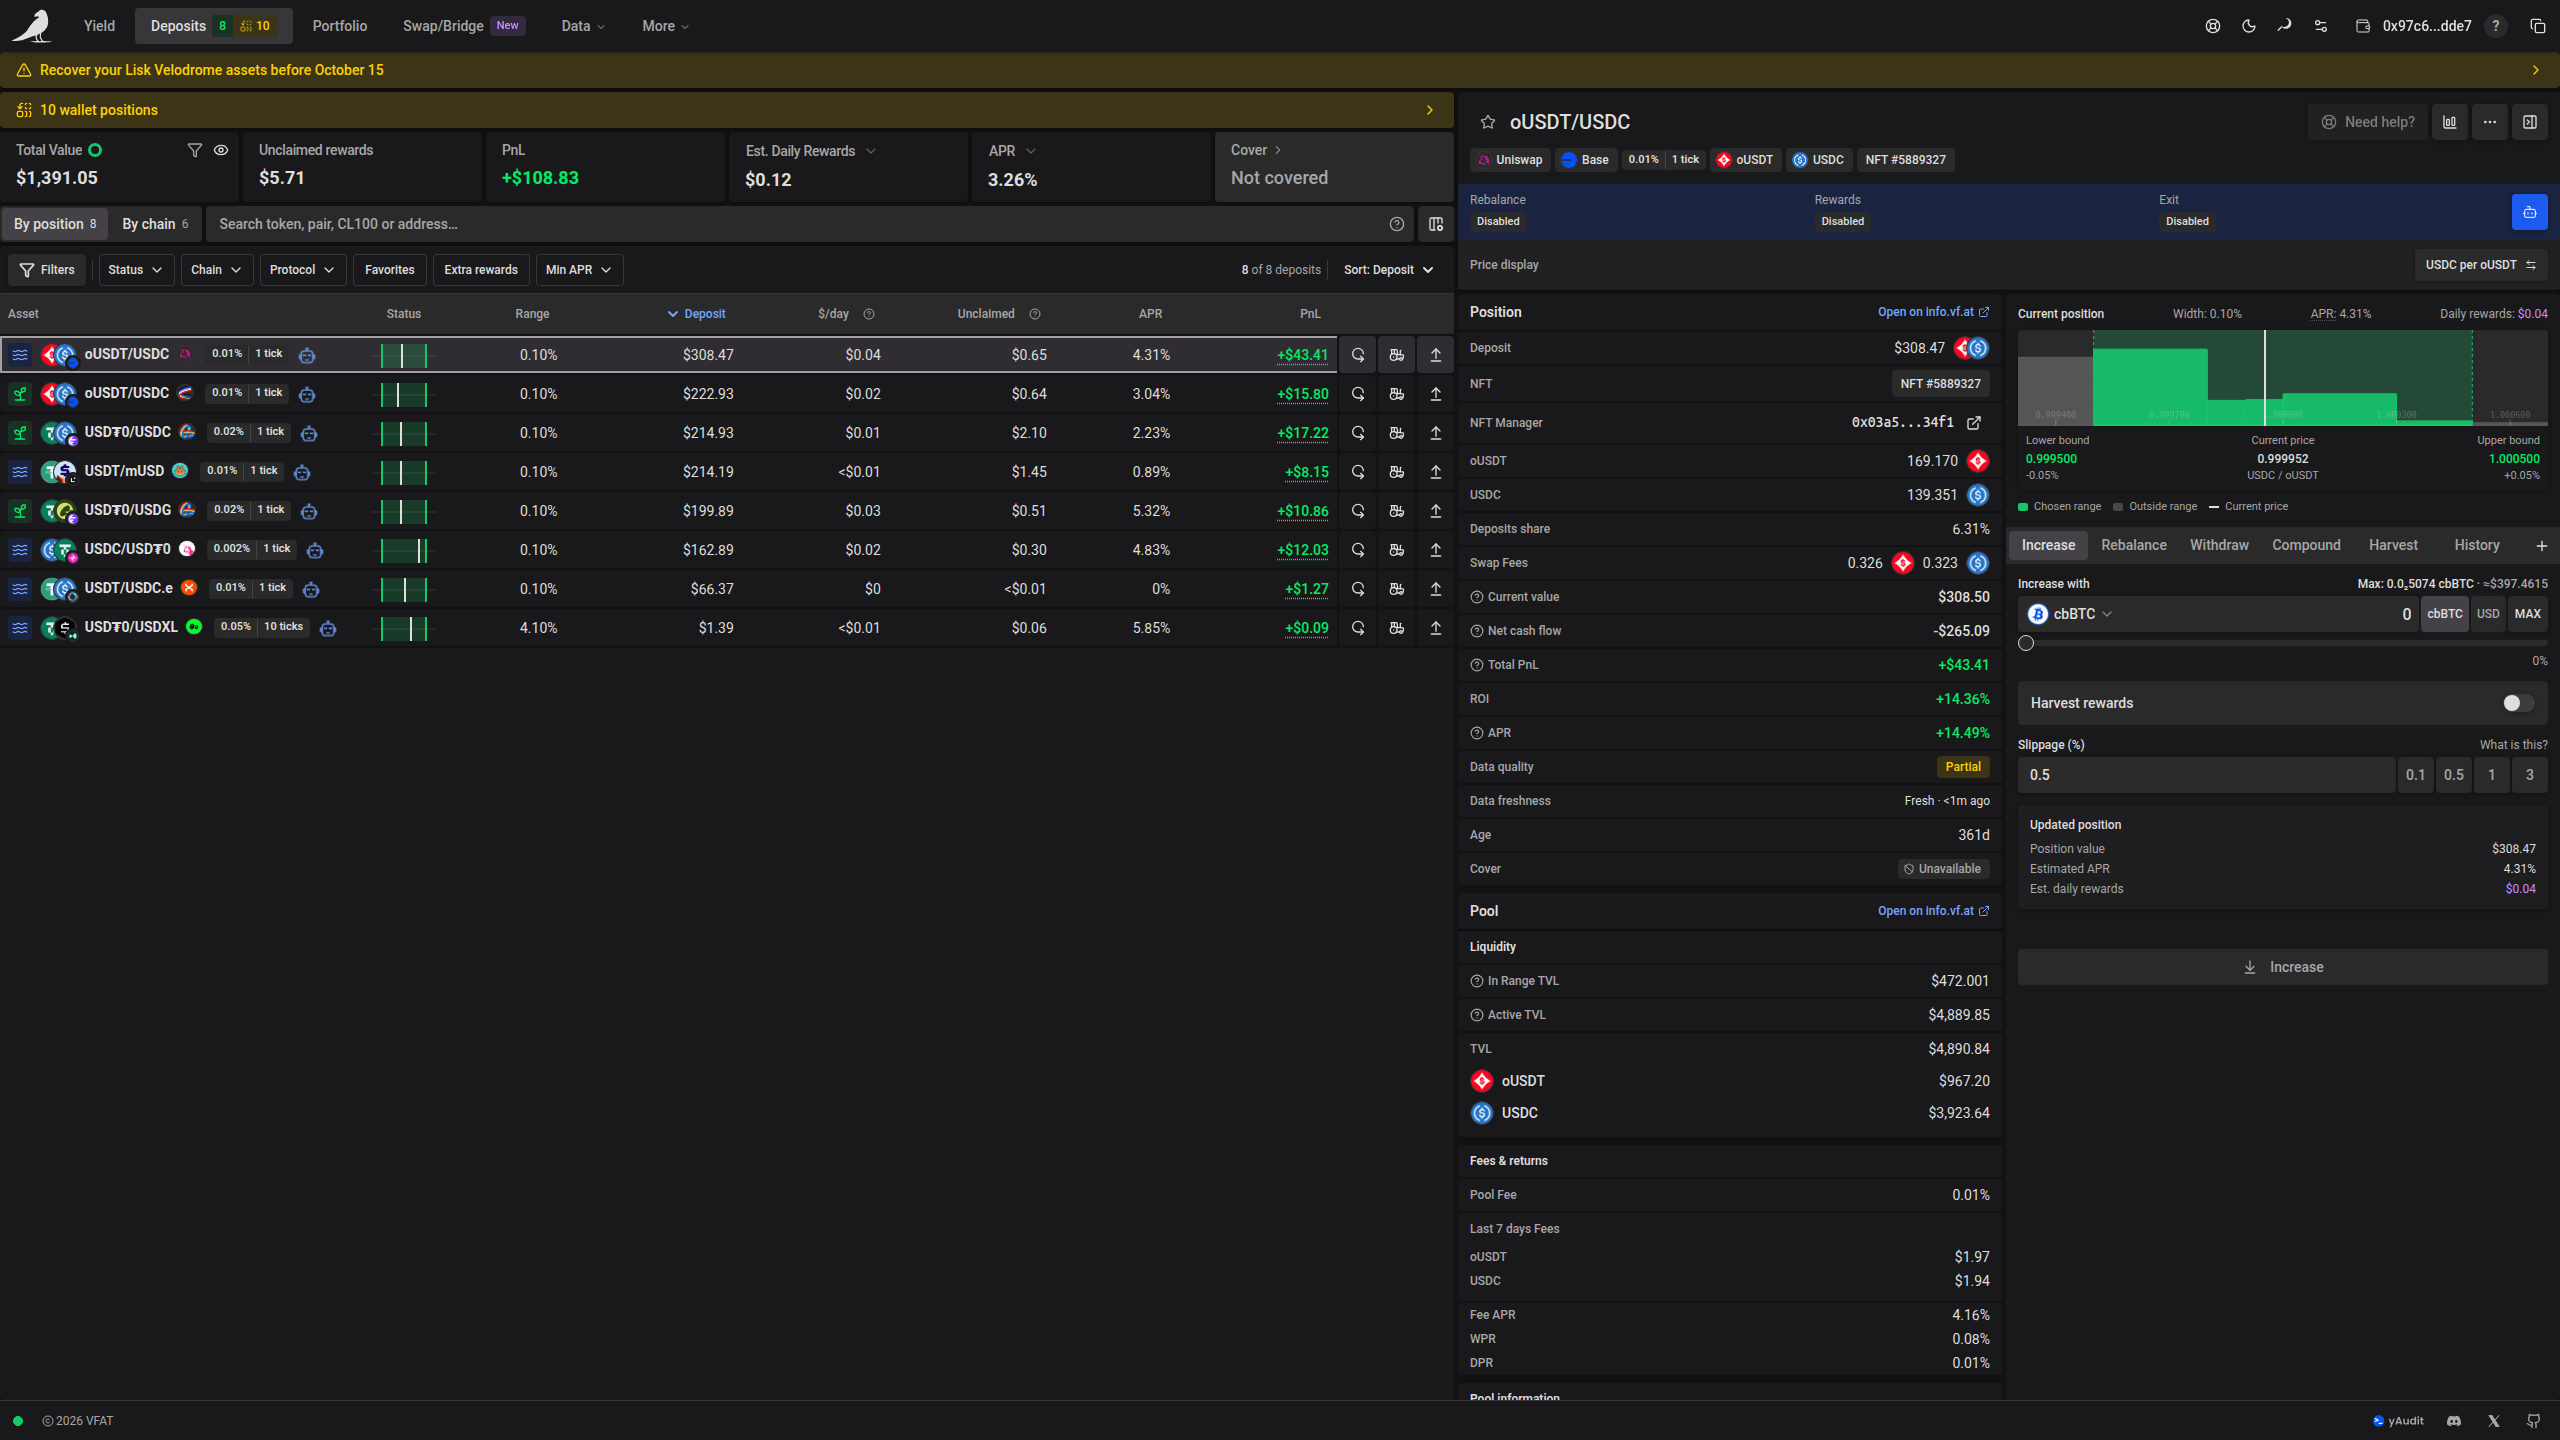
Task: Open the Sort: Deposit dropdown
Action: (x=1389, y=270)
